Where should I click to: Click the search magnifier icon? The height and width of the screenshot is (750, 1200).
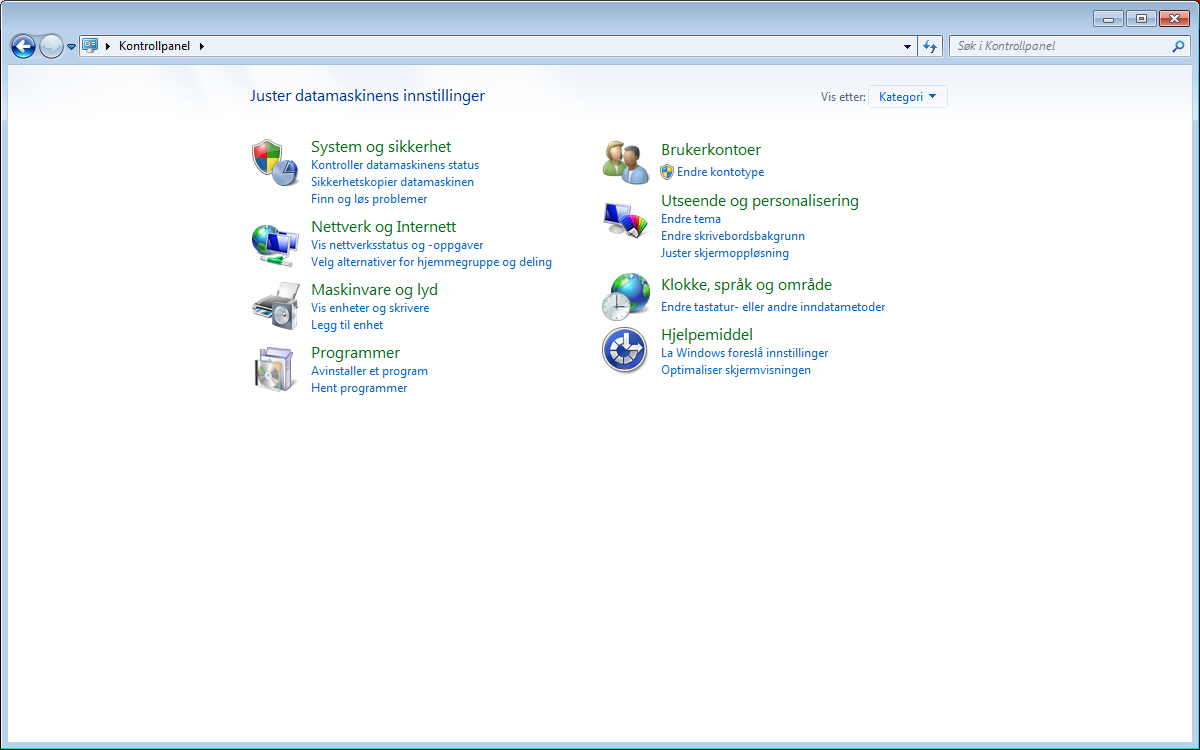1178,46
